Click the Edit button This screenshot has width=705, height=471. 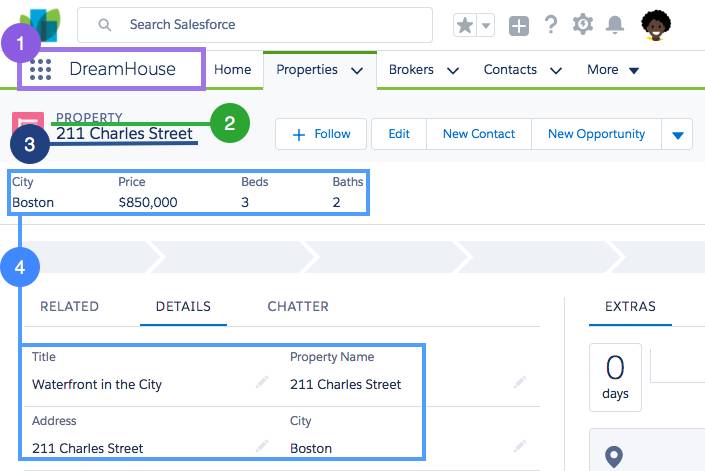(399, 134)
